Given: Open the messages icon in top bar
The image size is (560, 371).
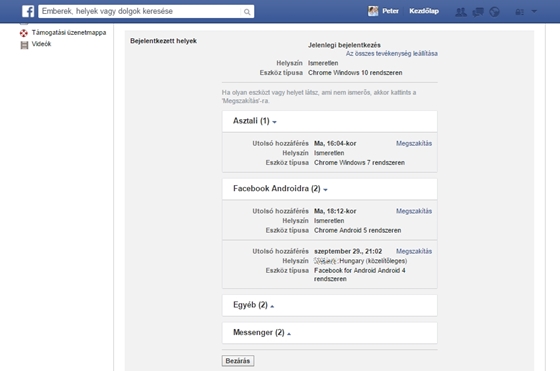Looking at the screenshot, I should tap(478, 12).
